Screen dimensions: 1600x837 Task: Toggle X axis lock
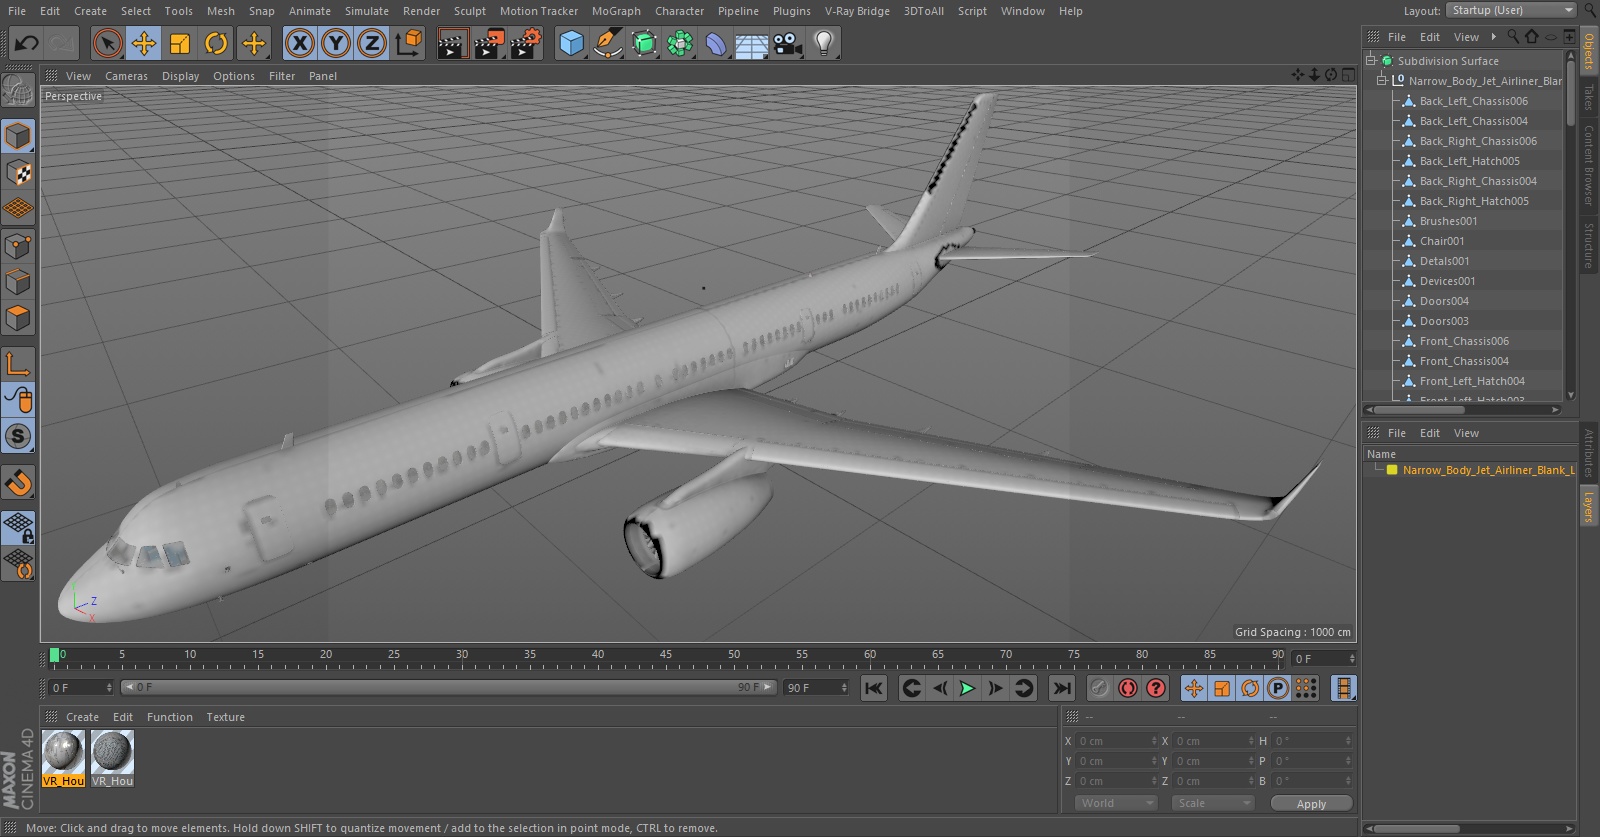(299, 43)
